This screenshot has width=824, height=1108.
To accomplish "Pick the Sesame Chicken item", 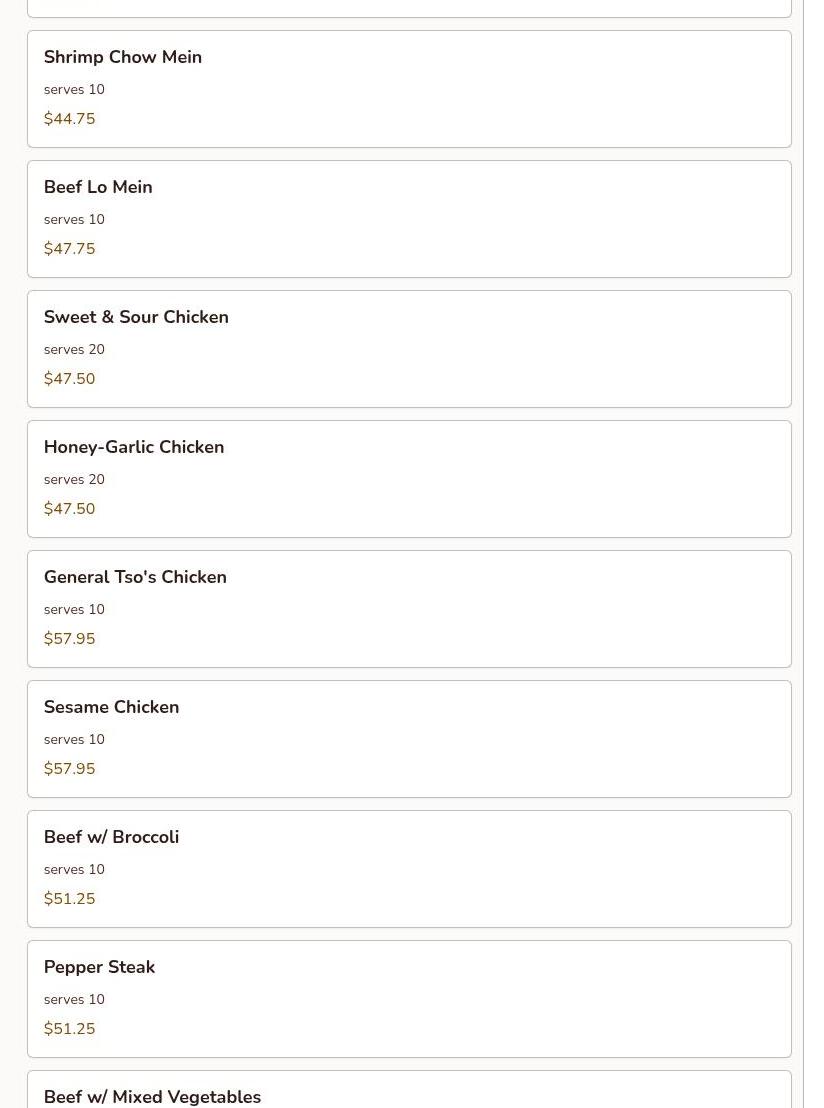I will (409, 739).
